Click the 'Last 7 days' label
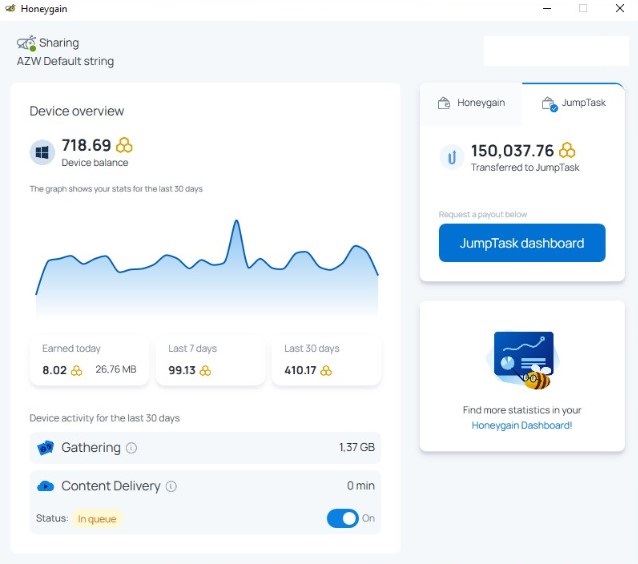The image size is (638, 564). (x=192, y=348)
